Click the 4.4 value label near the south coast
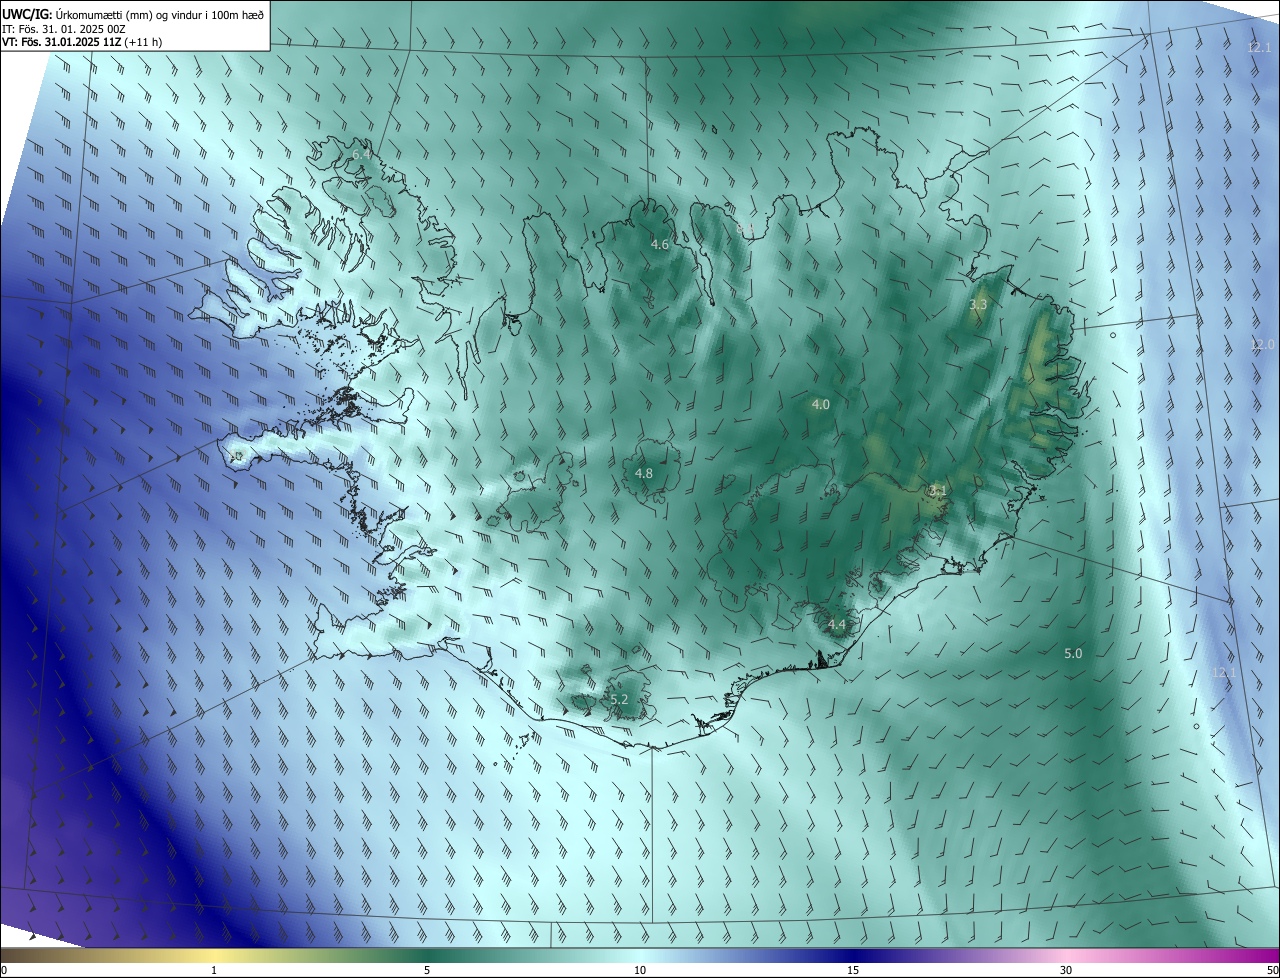This screenshot has width=1280, height=978. (x=837, y=625)
